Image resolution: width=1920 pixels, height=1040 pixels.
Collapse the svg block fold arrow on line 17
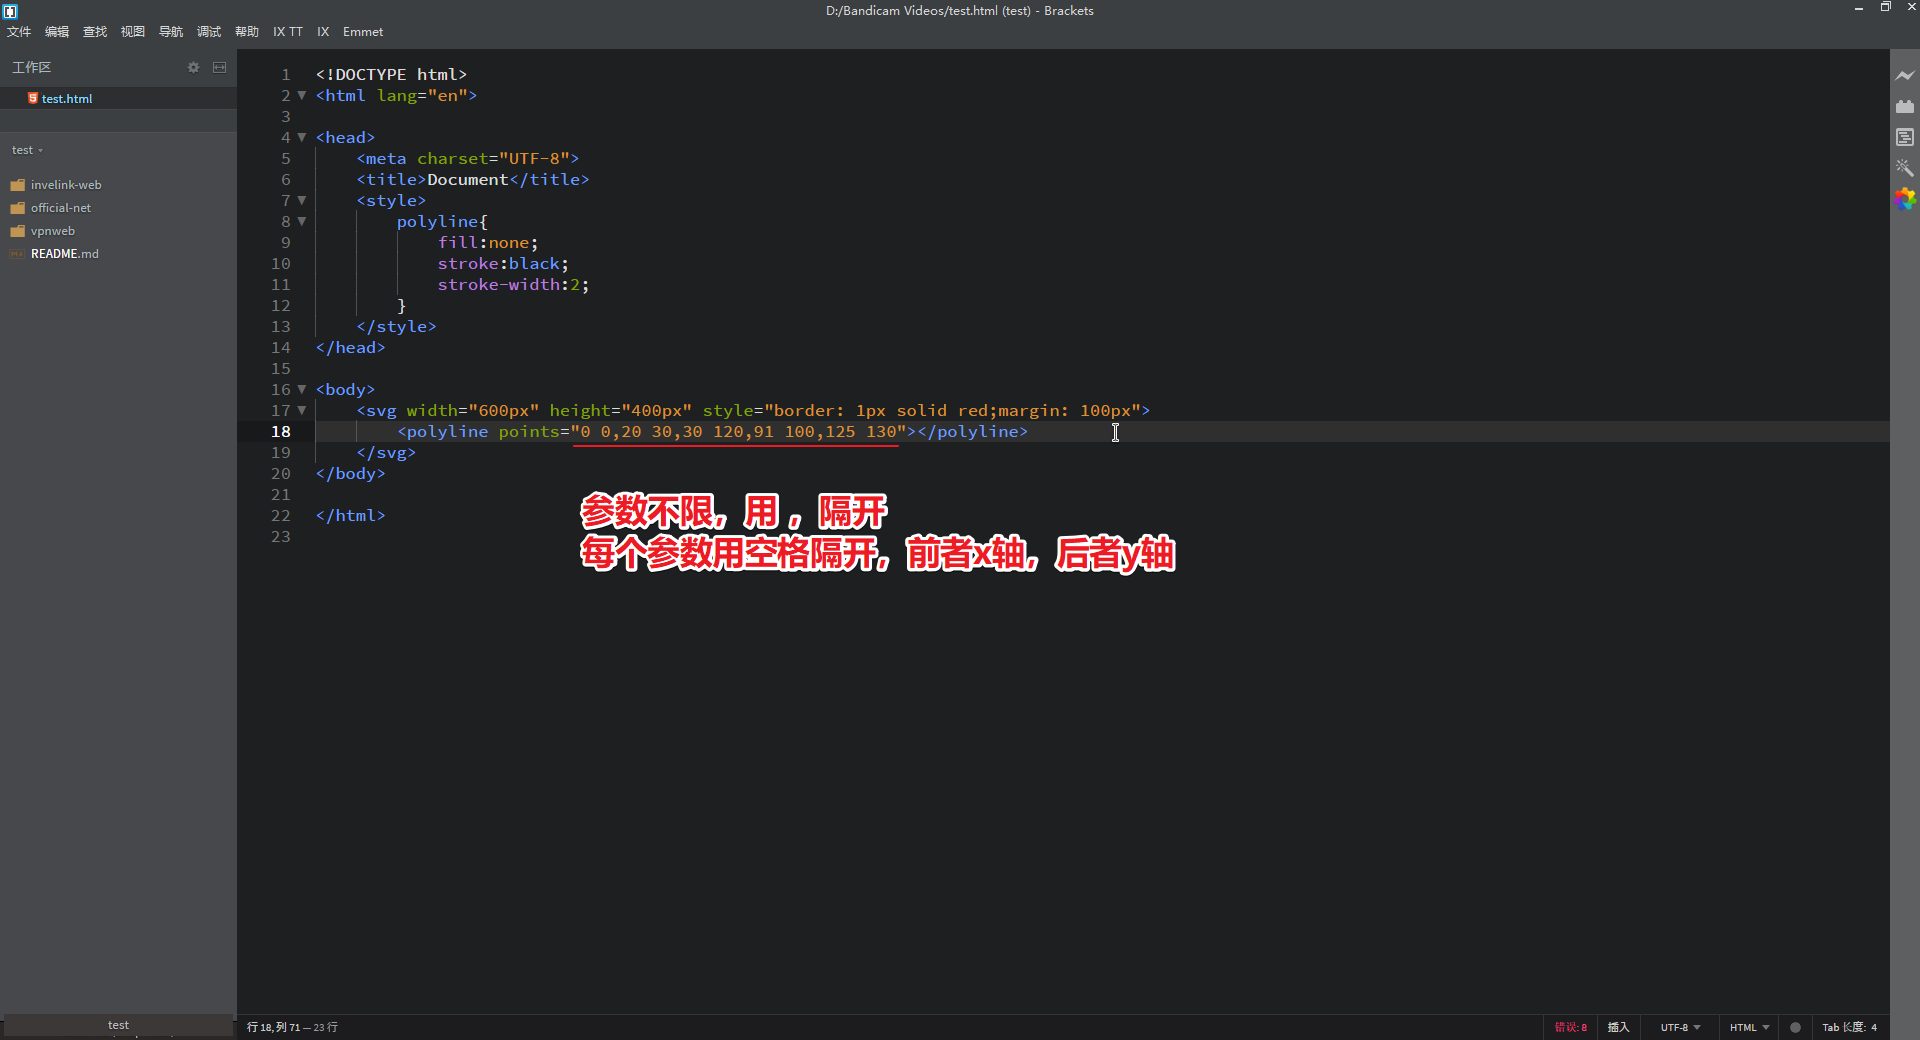pyautogui.click(x=302, y=411)
